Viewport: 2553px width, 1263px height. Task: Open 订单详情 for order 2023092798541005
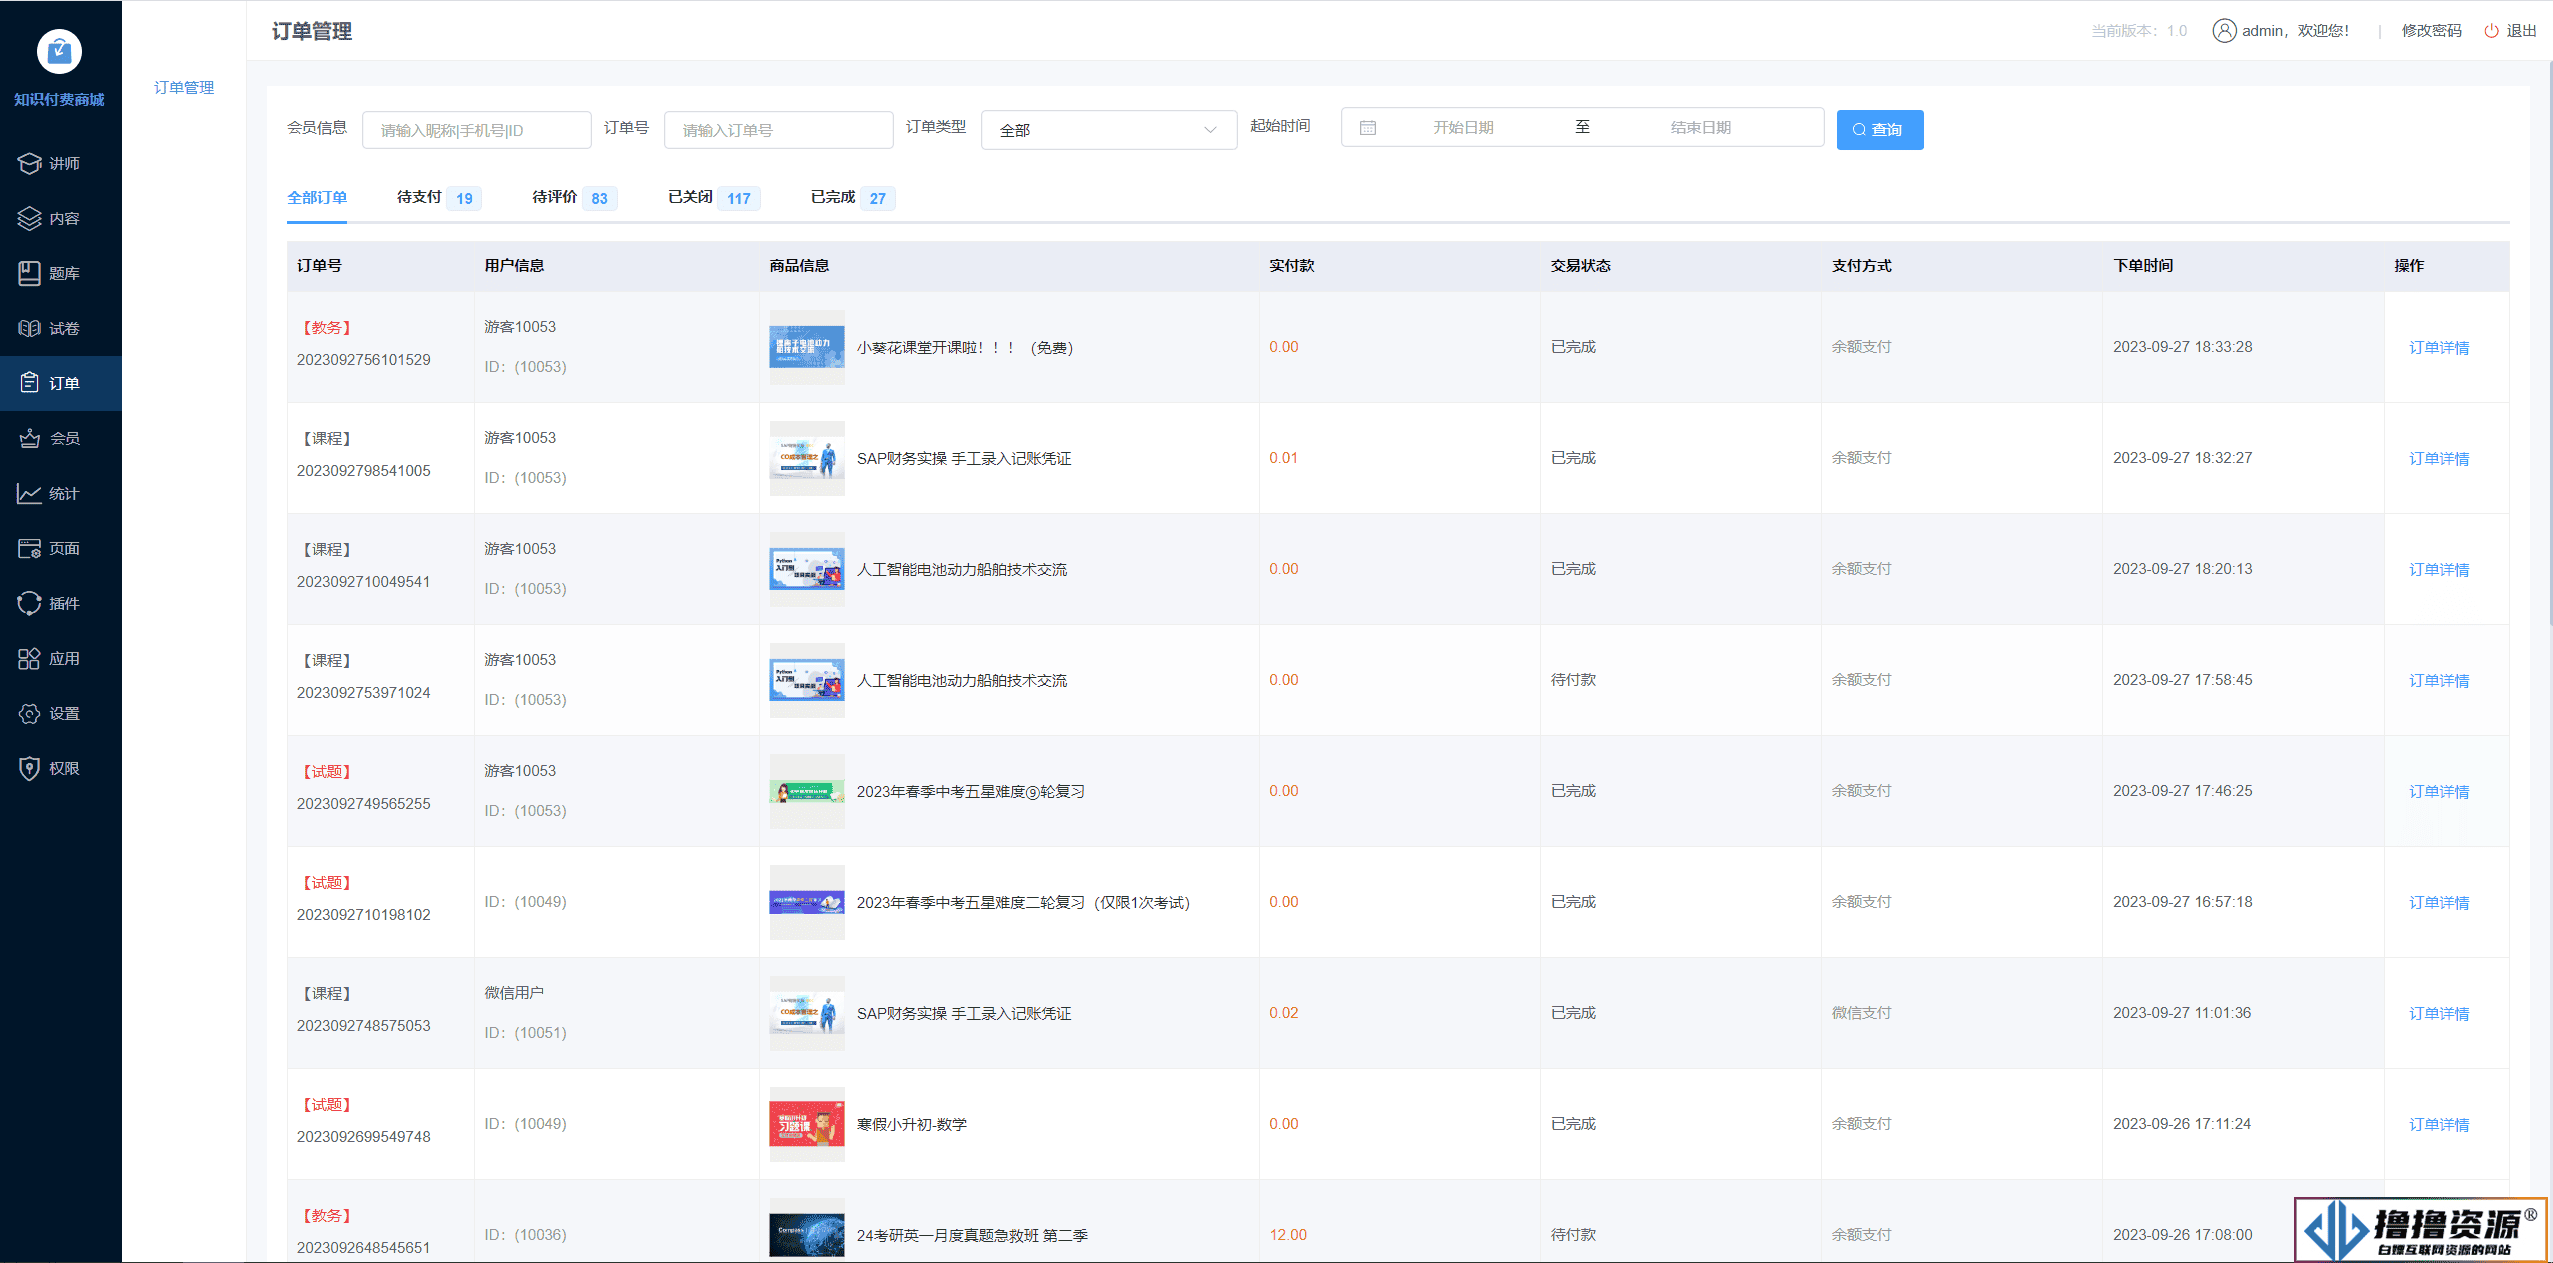click(2439, 459)
